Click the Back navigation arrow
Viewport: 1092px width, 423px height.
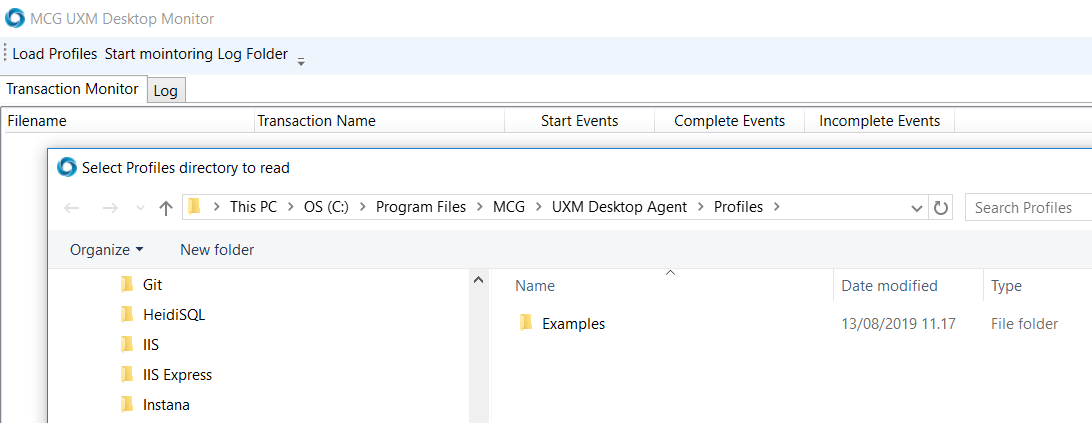[x=72, y=208]
